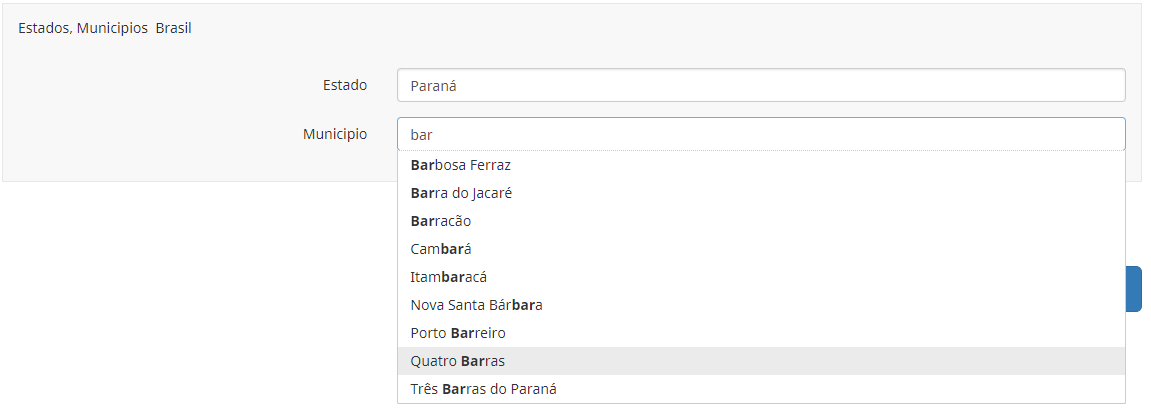
Task: Select Barbosa Ferraz from the suggestions
Action: click(x=460, y=165)
